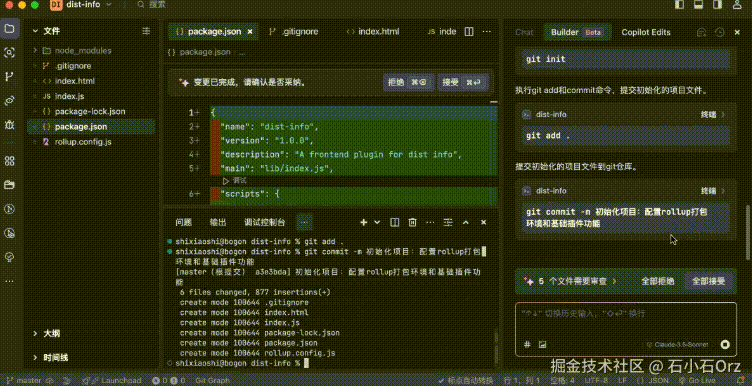Click the terminal settings sliders icon
The width and height of the screenshot is (752, 386).
[x=448, y=222]
